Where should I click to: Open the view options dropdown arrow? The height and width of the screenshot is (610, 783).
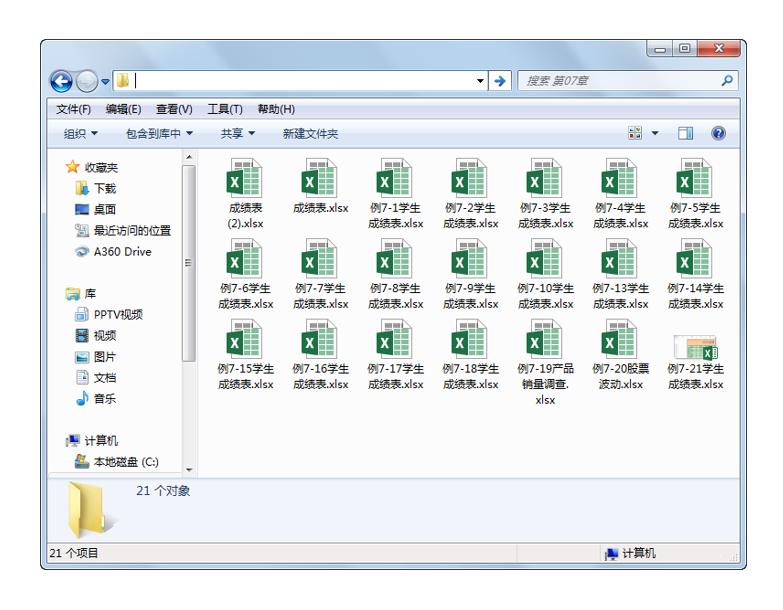click(655, 133)
